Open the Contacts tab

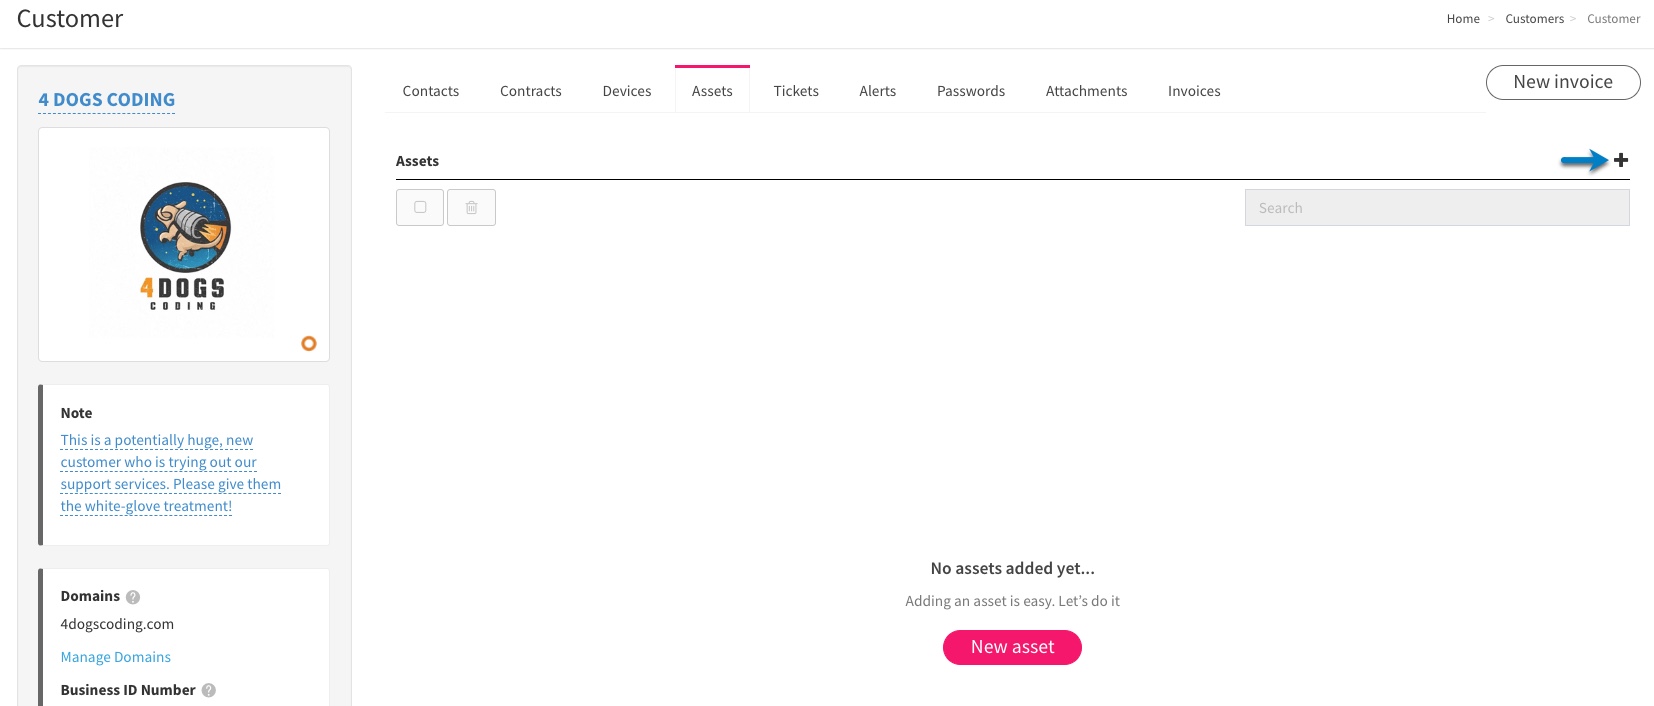[x=431, y=91]
